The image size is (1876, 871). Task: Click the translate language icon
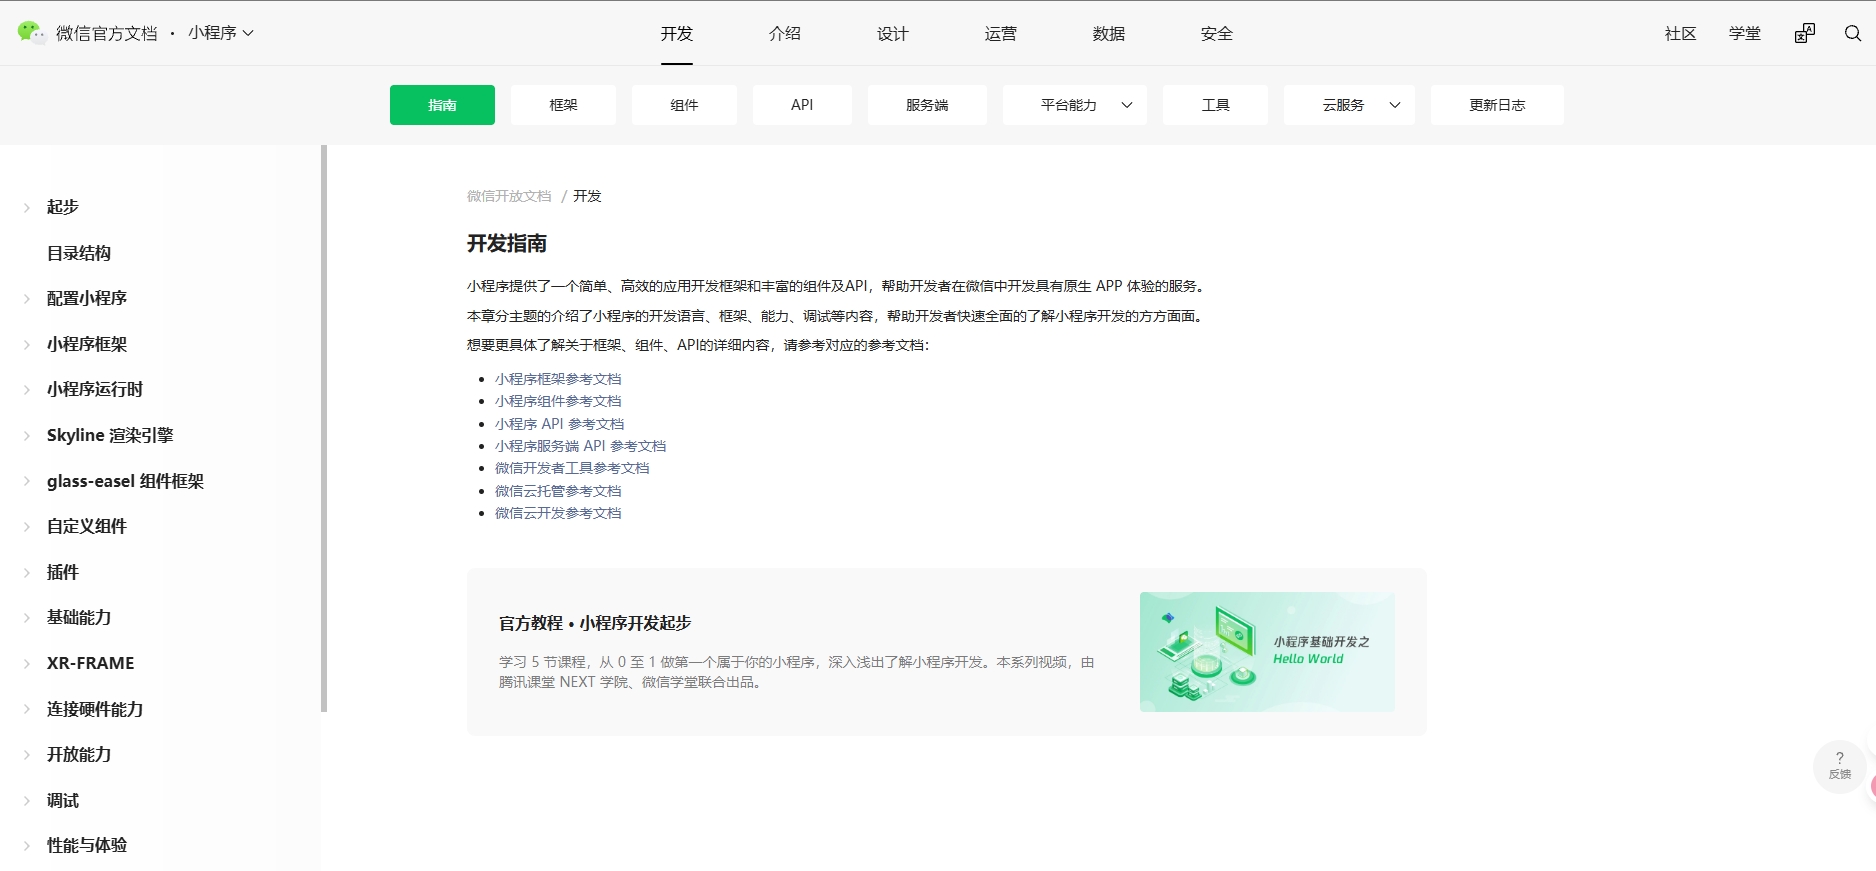[x=1804, y=34]
